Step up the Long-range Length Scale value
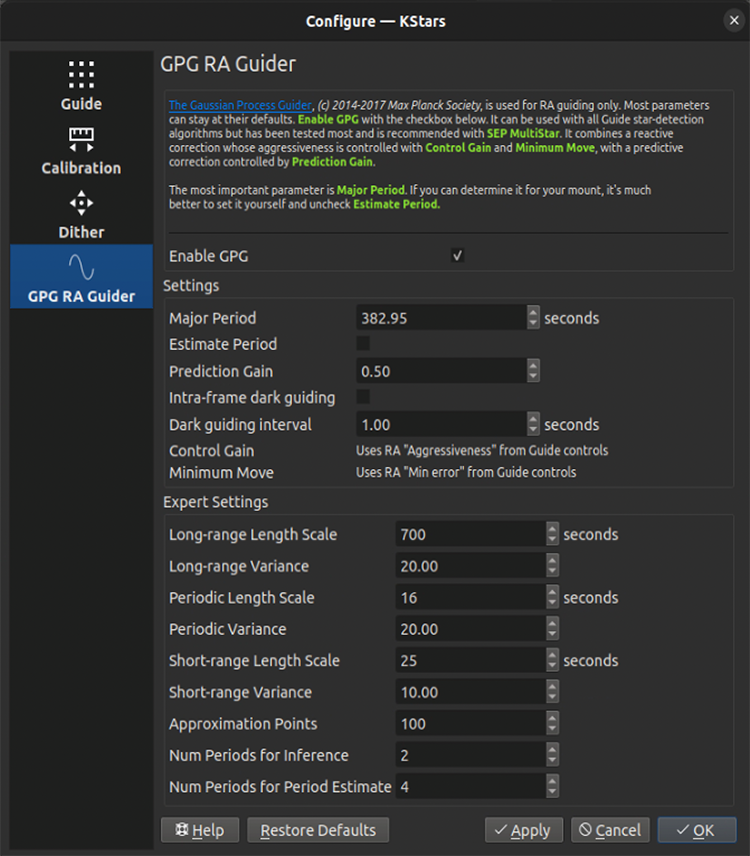This screenshot has height=856, width=750. pyautogui.click(x=552, y=529)
